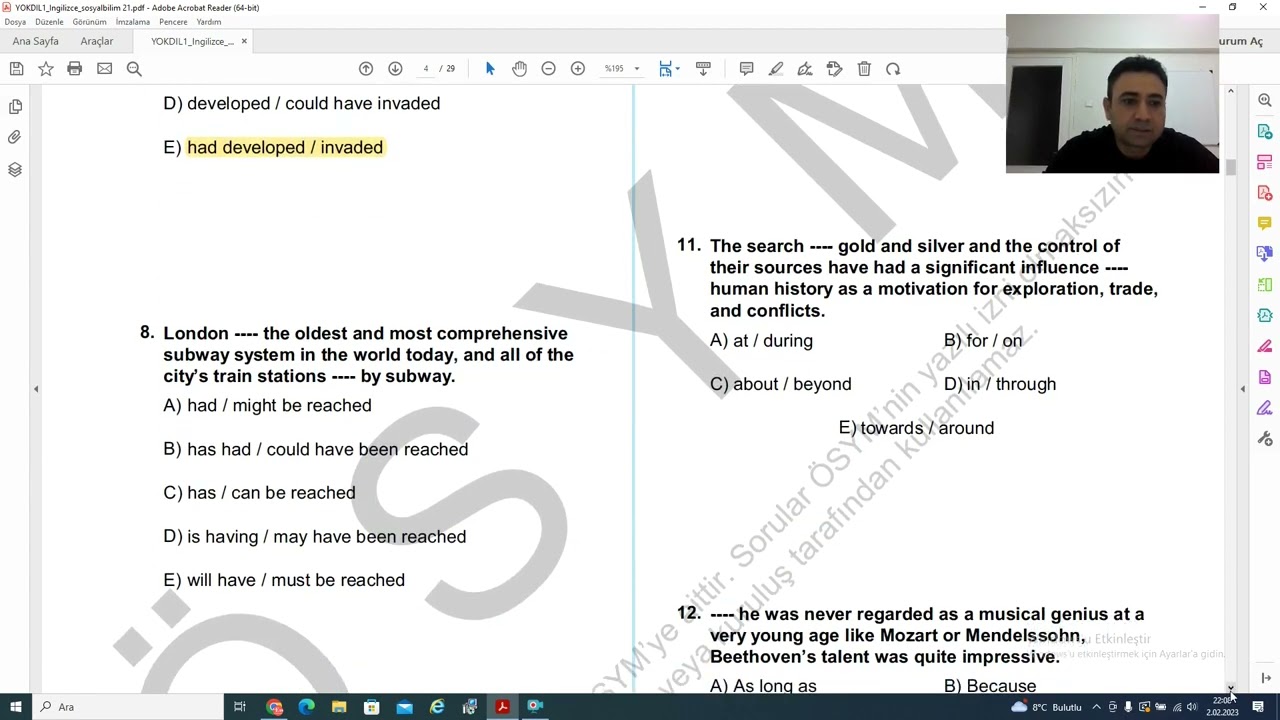This screenshot has height=720, width=1280.
Task: Zoom out with the minus button
Action: click(548, 69)
